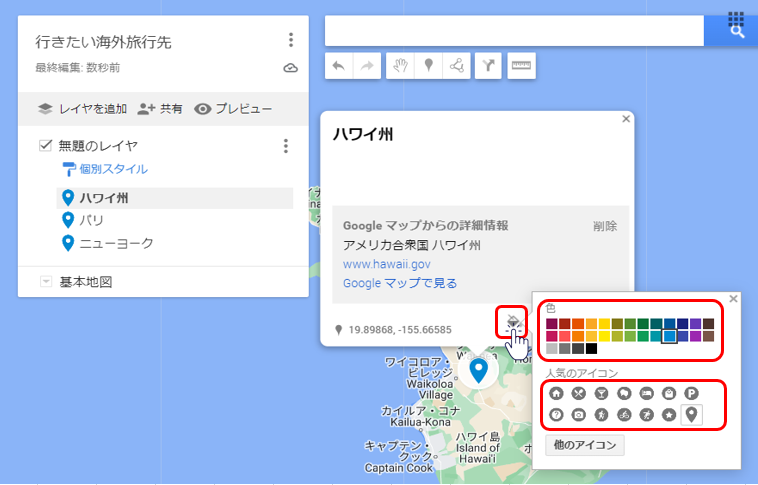Image resolution: width=758 pixels, height=485 pixels.
Task: Activate the ruler measure tool
Action: tap(521, 66)
